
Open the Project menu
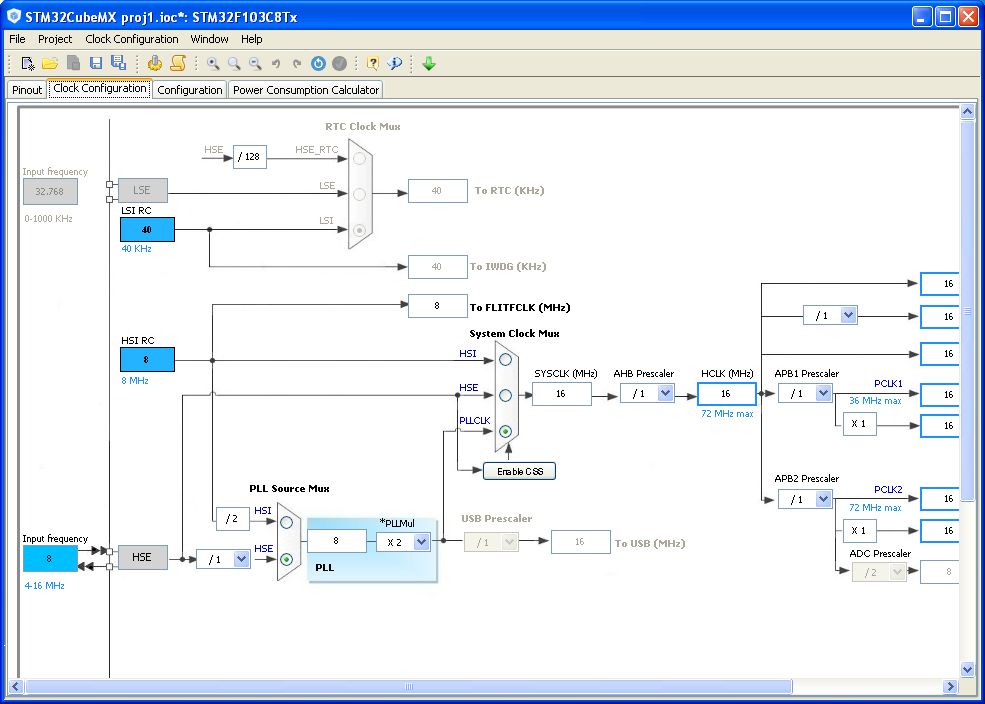click(55, 39)
